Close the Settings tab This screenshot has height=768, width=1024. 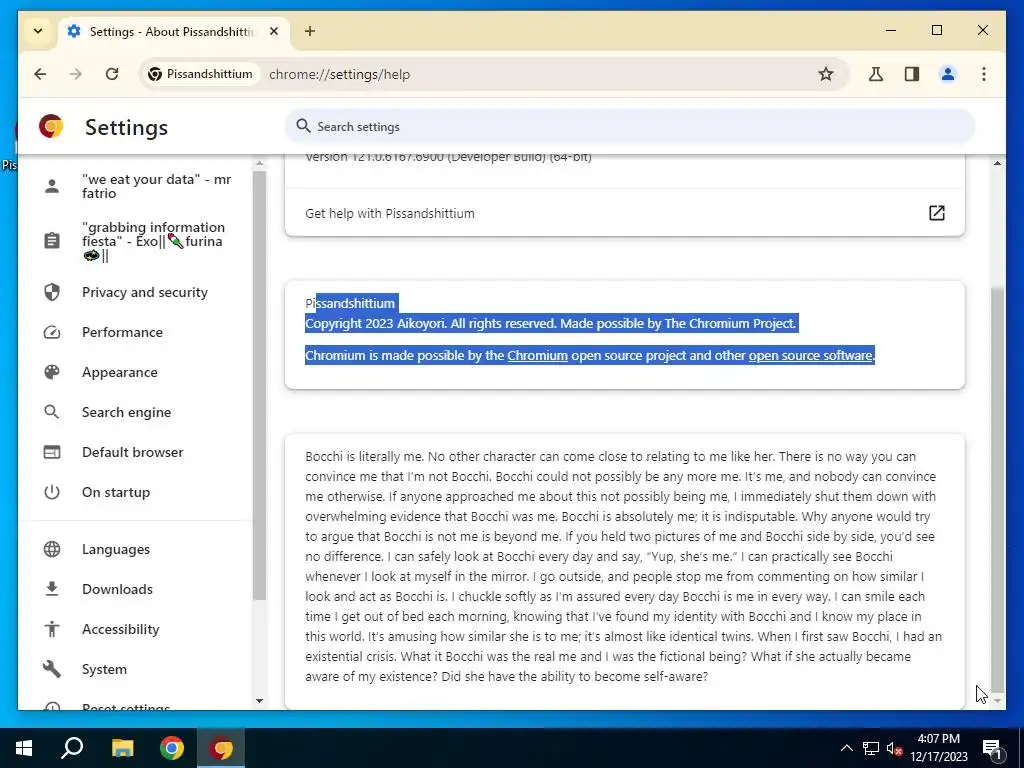point(274,31)
